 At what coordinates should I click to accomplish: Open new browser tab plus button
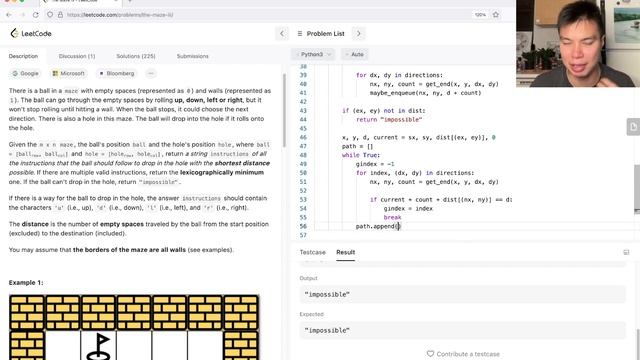pyautogui.click(x=130, y=1)
